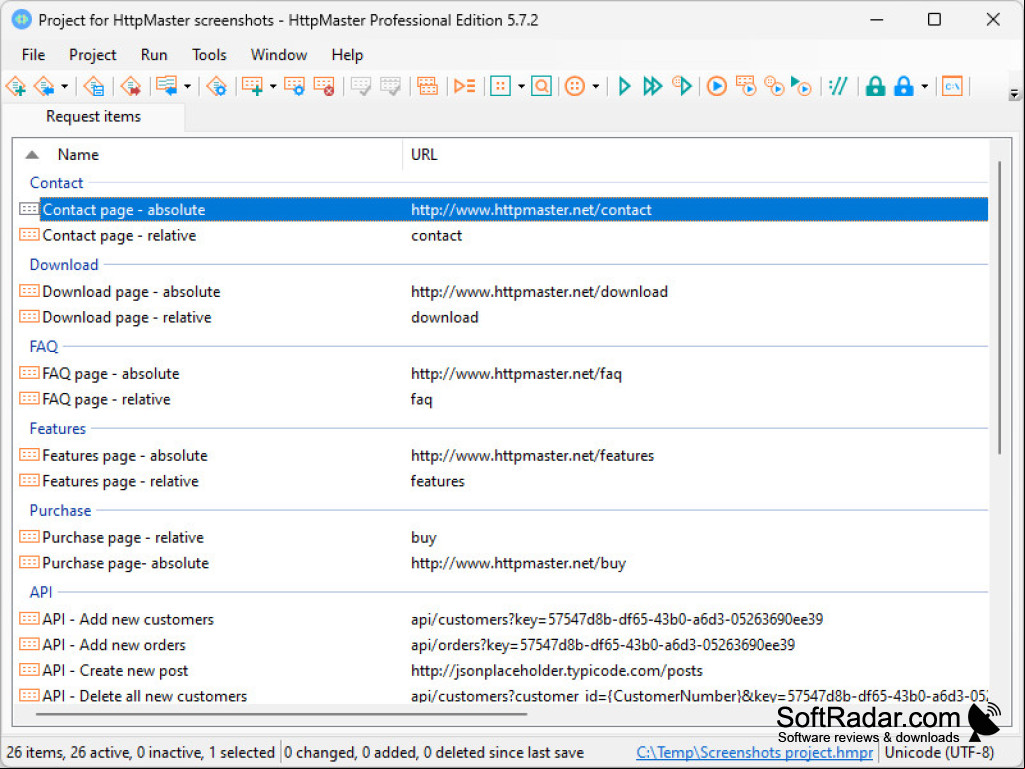The image size is (1025, 769).
Task: Open the Run menu
Action: coord(154,55)
